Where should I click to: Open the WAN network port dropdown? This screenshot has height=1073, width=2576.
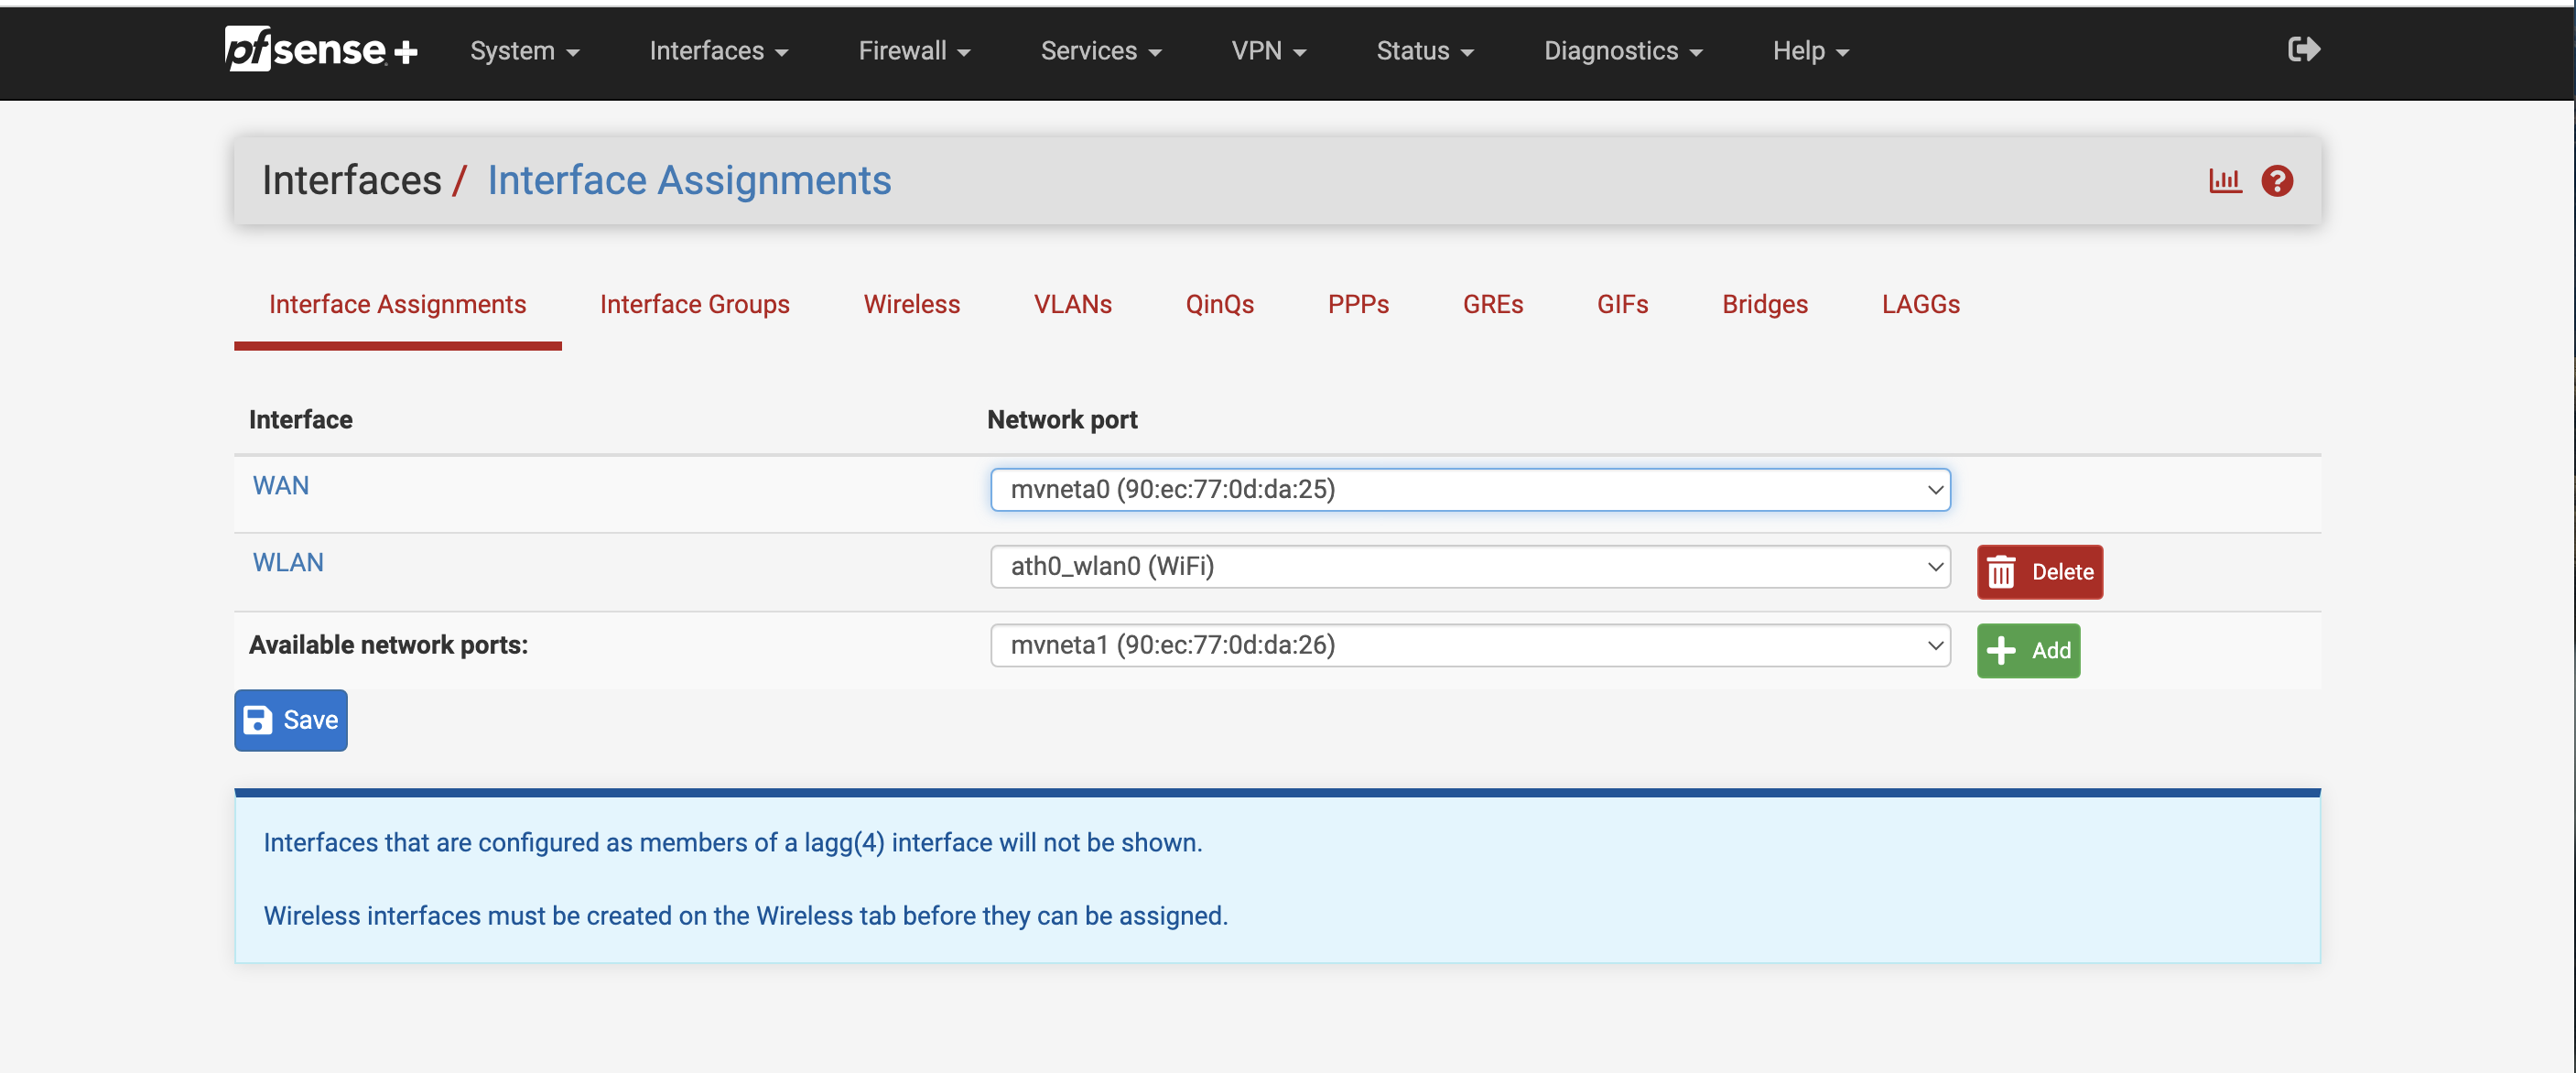[x=1470, y=490]
